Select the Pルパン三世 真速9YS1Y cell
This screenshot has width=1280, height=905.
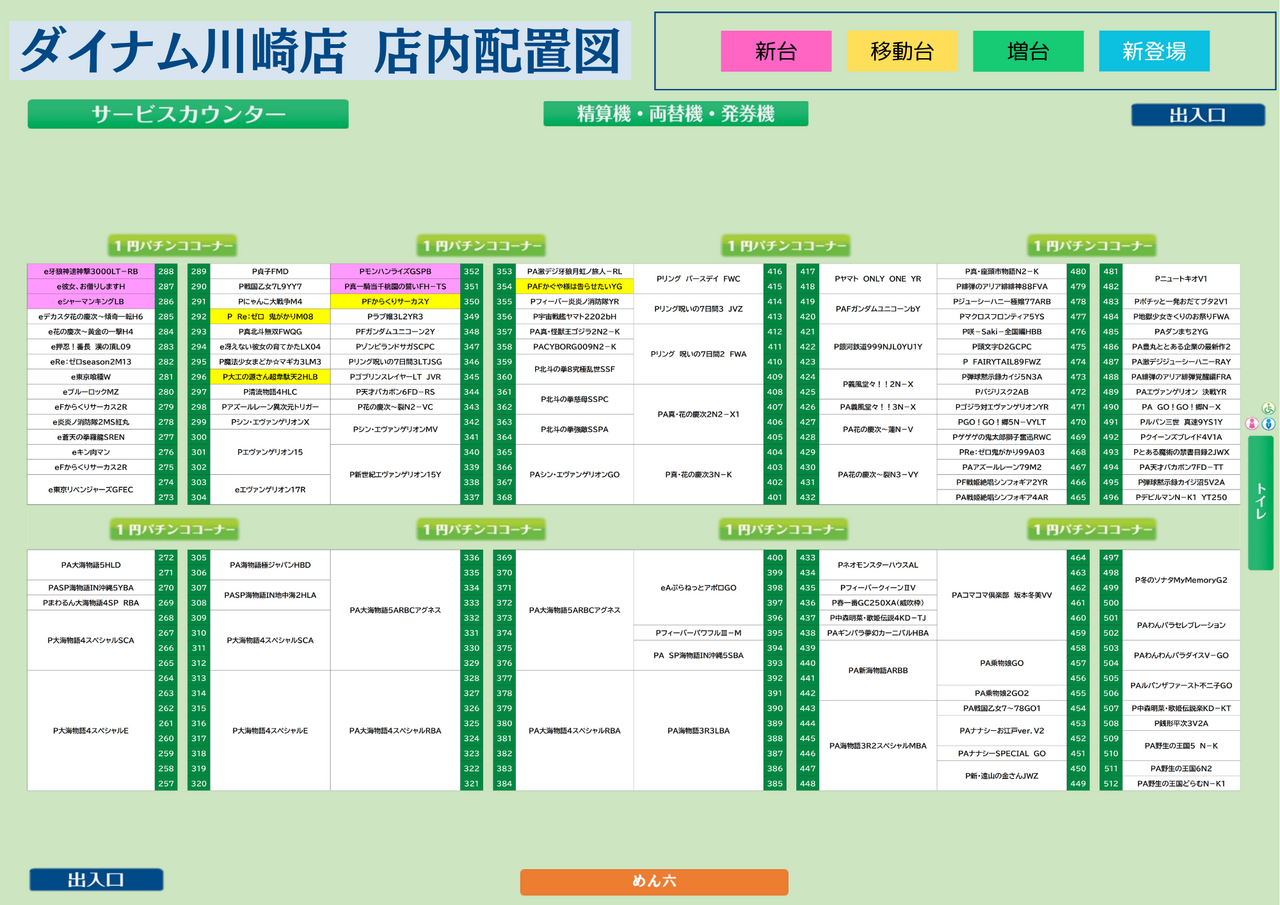tap(1181, 422)
